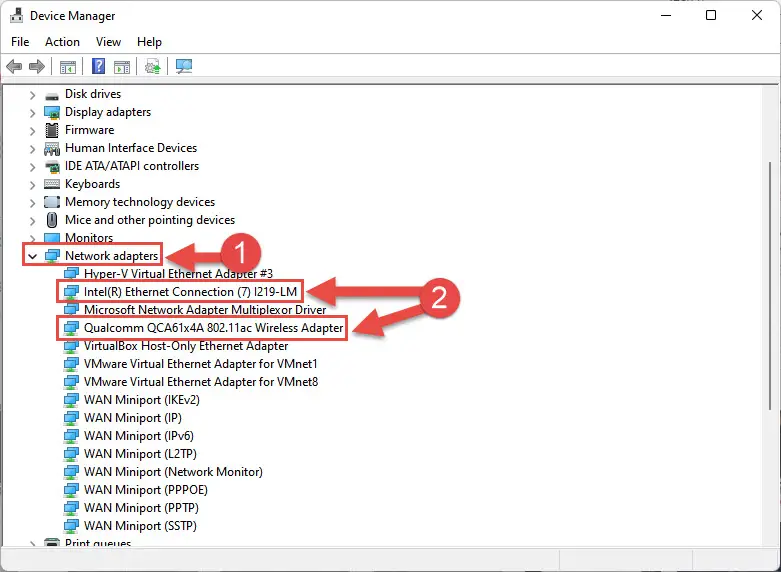Select VMware Virtual Ethernet Adapter for VMnet8
Viewport: 781px width, 572px height.
(x=201, y=382)
